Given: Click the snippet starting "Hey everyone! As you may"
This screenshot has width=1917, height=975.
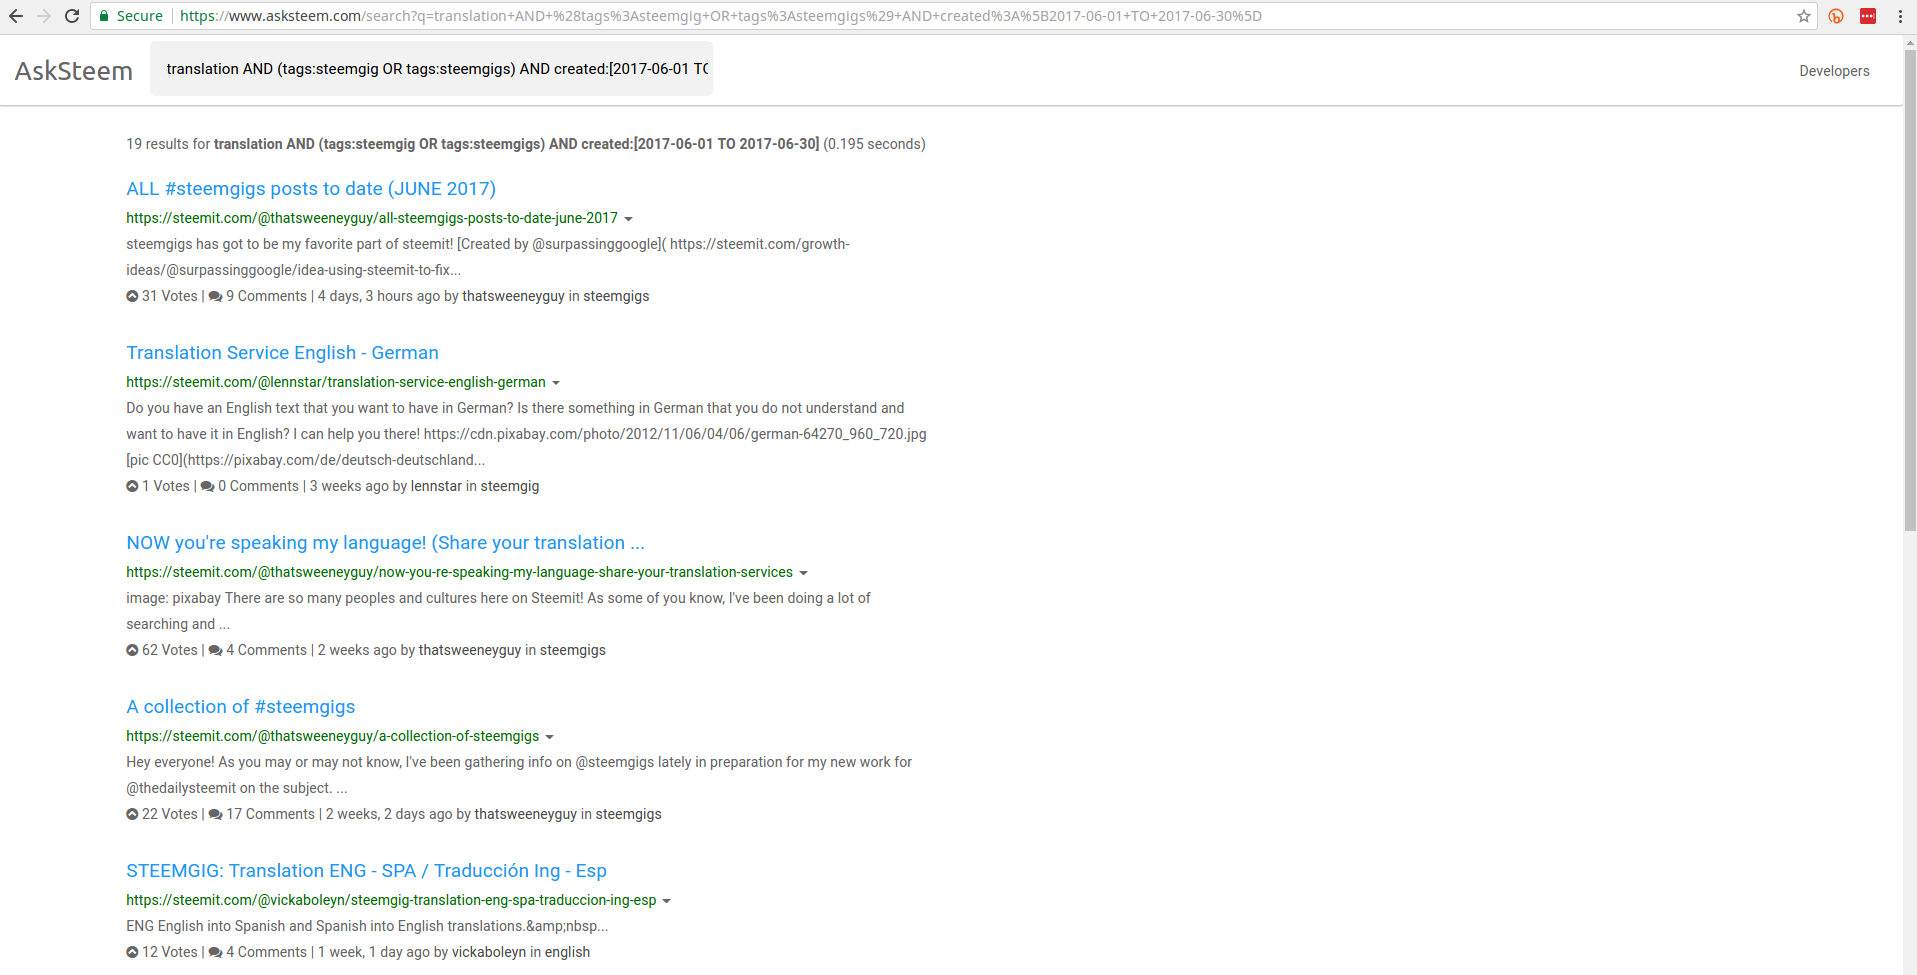Looking at the screenshot, I should click(x=519, y=775).
